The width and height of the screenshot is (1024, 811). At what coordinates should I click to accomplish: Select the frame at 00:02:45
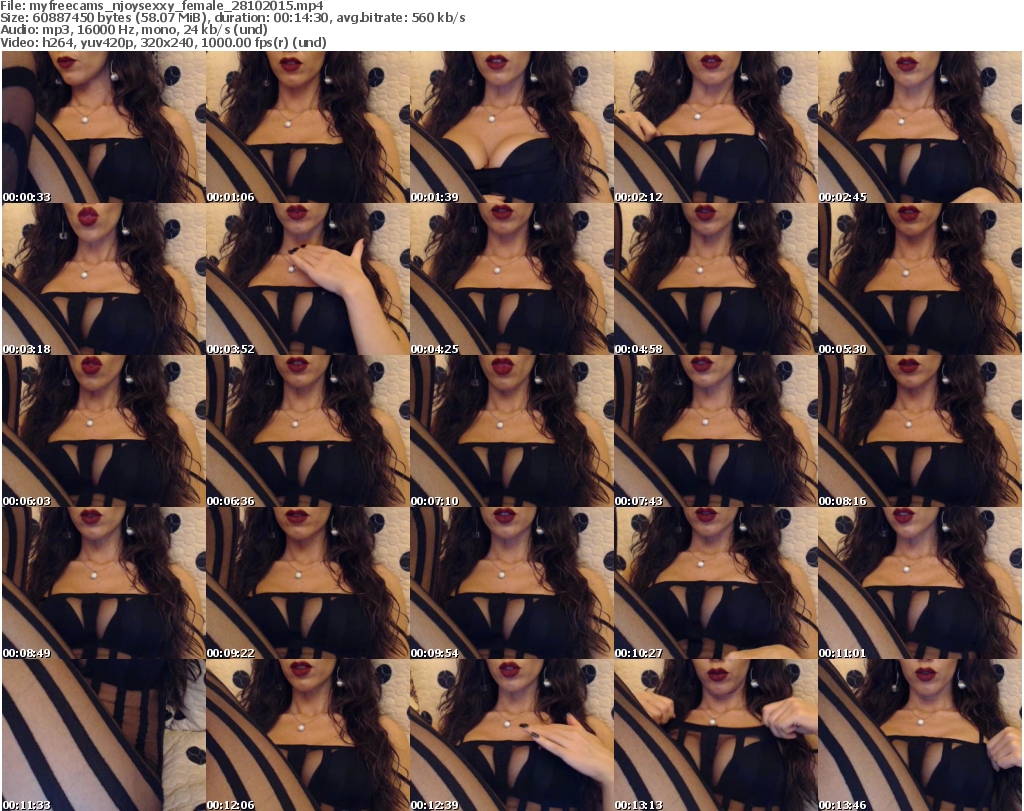tap(920, 127)
